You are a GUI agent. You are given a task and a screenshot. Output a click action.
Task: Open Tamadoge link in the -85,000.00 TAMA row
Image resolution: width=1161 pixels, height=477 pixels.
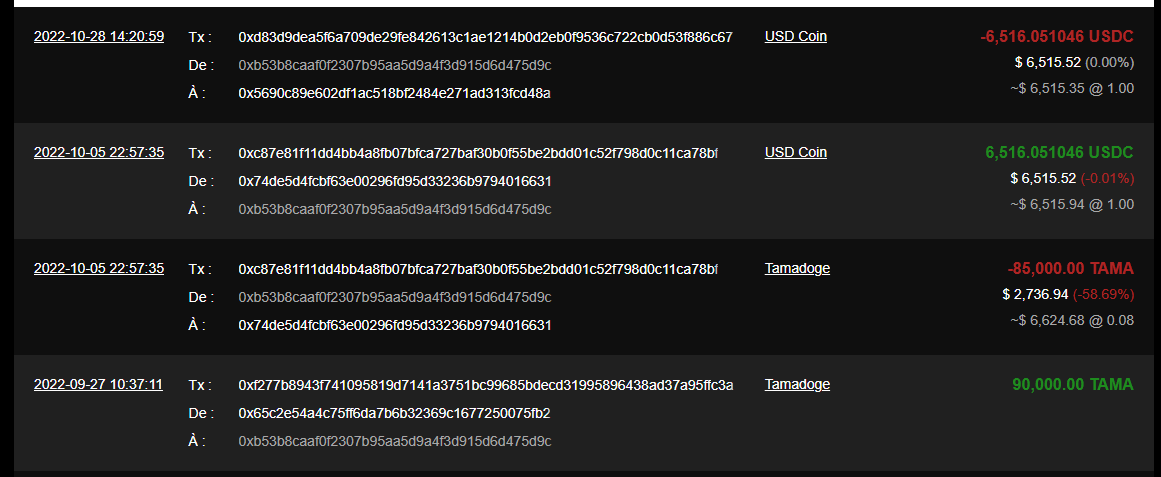point(797,269)
